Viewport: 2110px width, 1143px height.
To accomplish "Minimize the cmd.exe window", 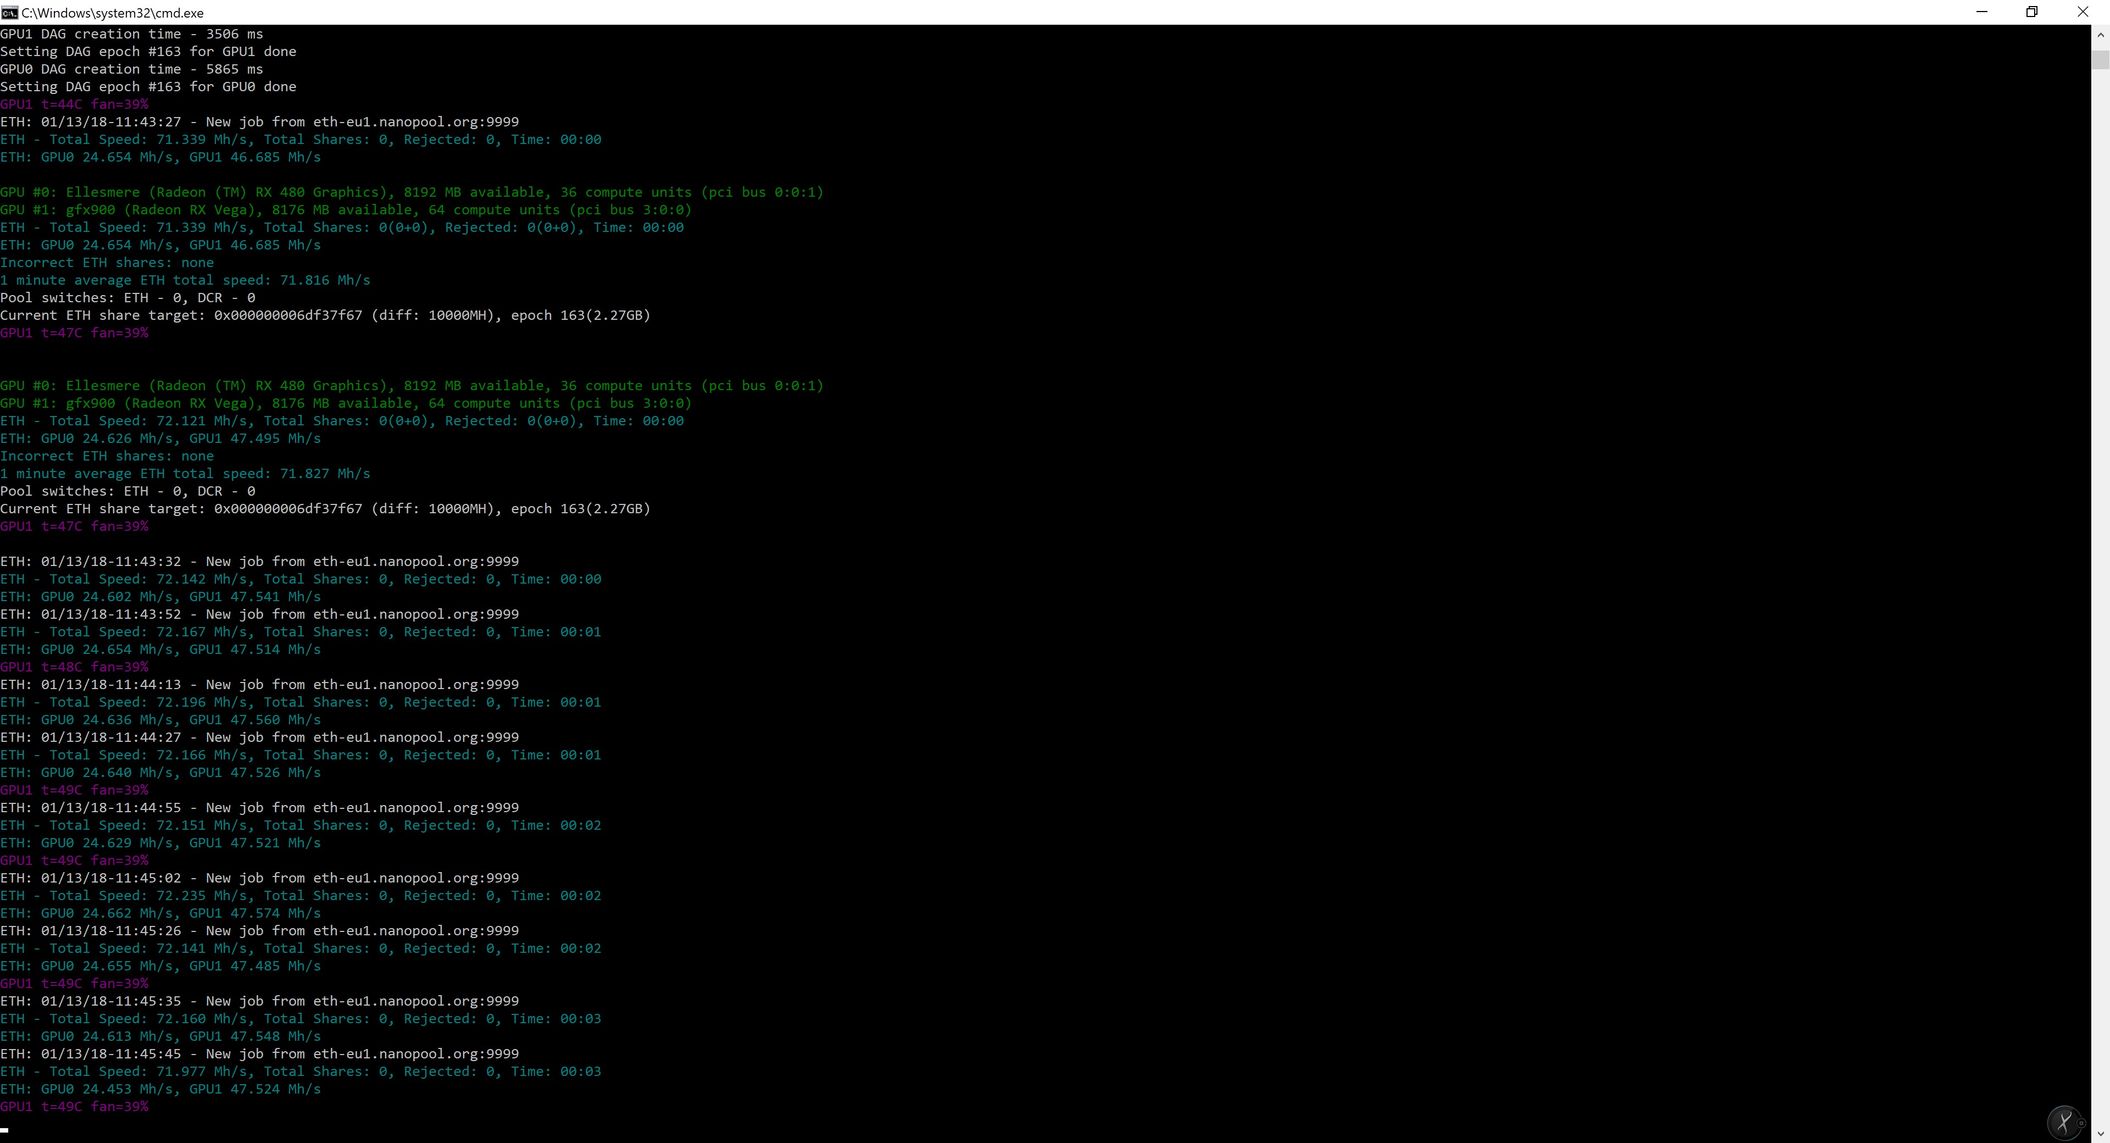I will [1981, 12].
